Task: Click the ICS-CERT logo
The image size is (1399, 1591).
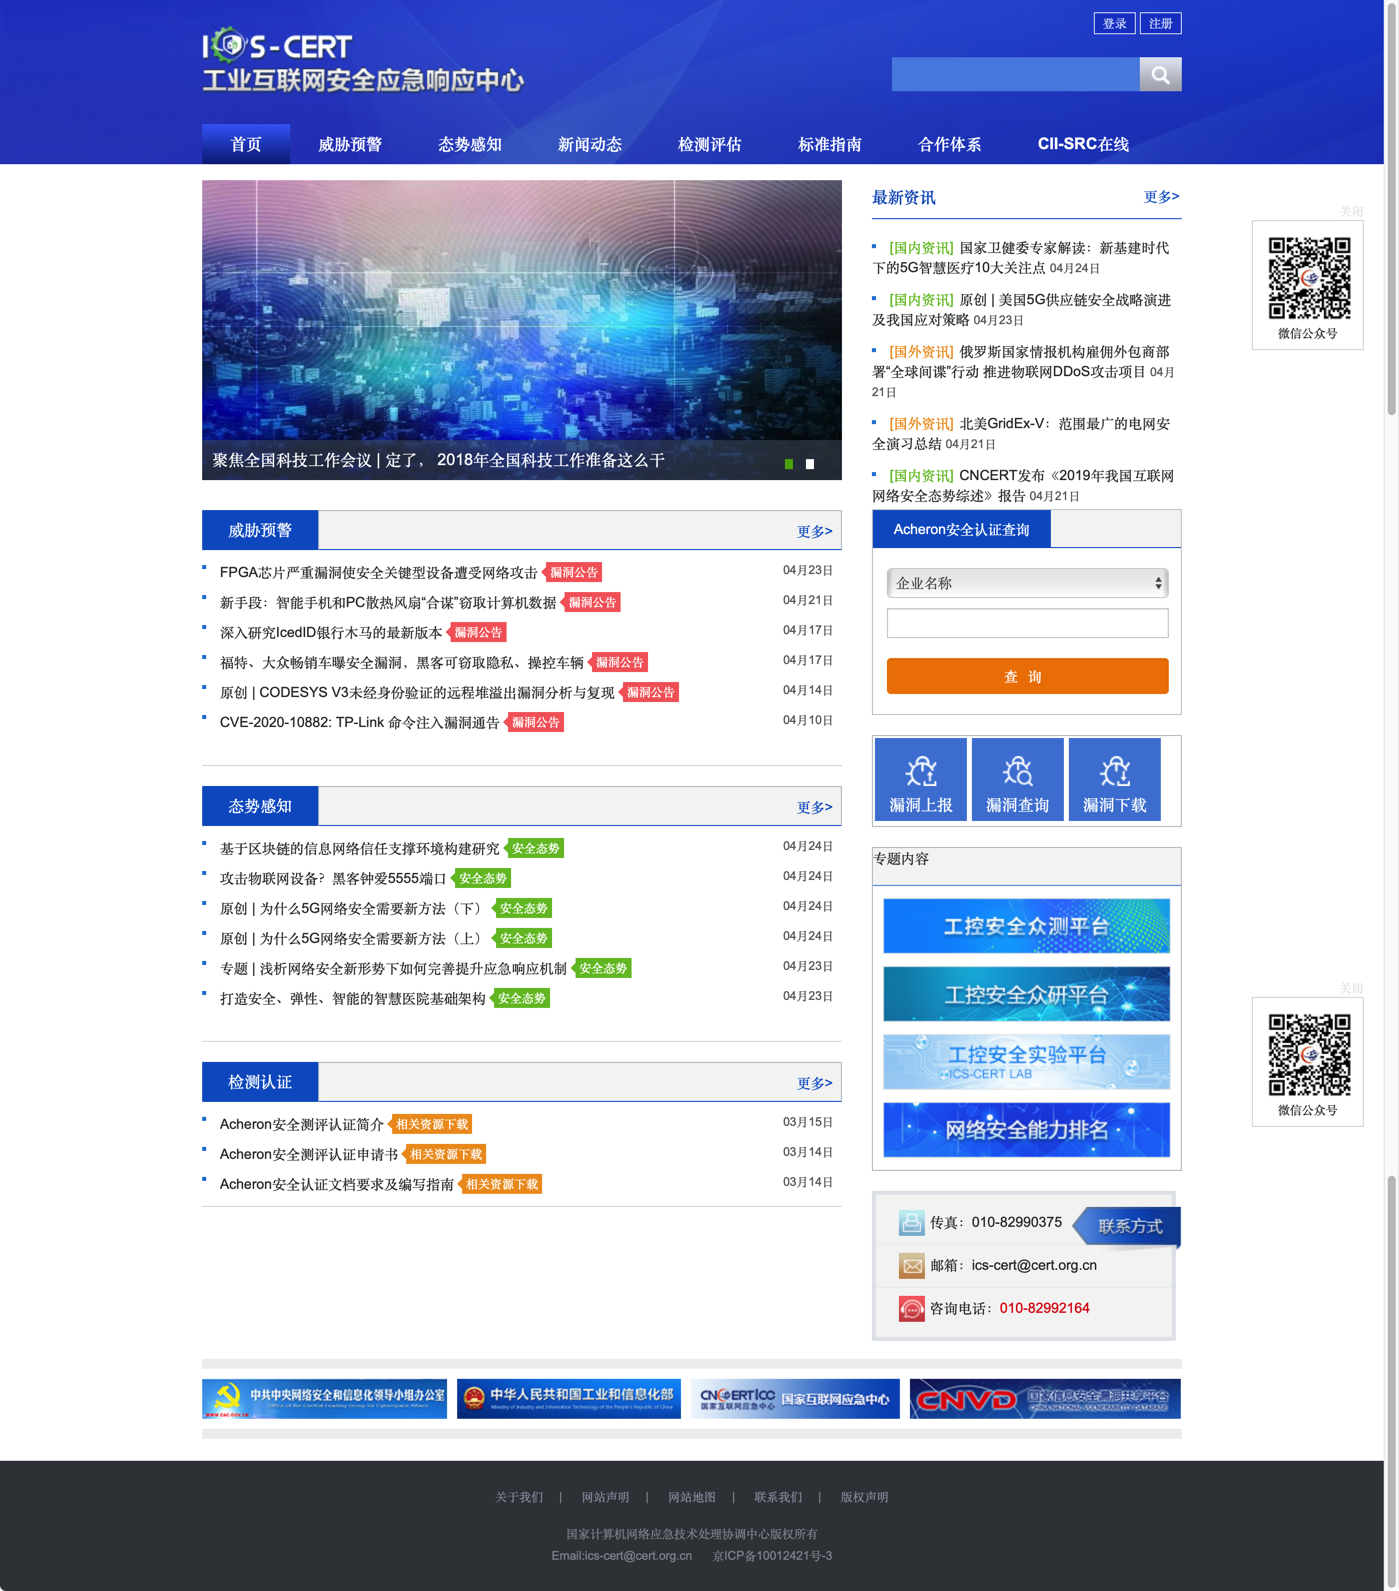Action: tap(363, 60)
